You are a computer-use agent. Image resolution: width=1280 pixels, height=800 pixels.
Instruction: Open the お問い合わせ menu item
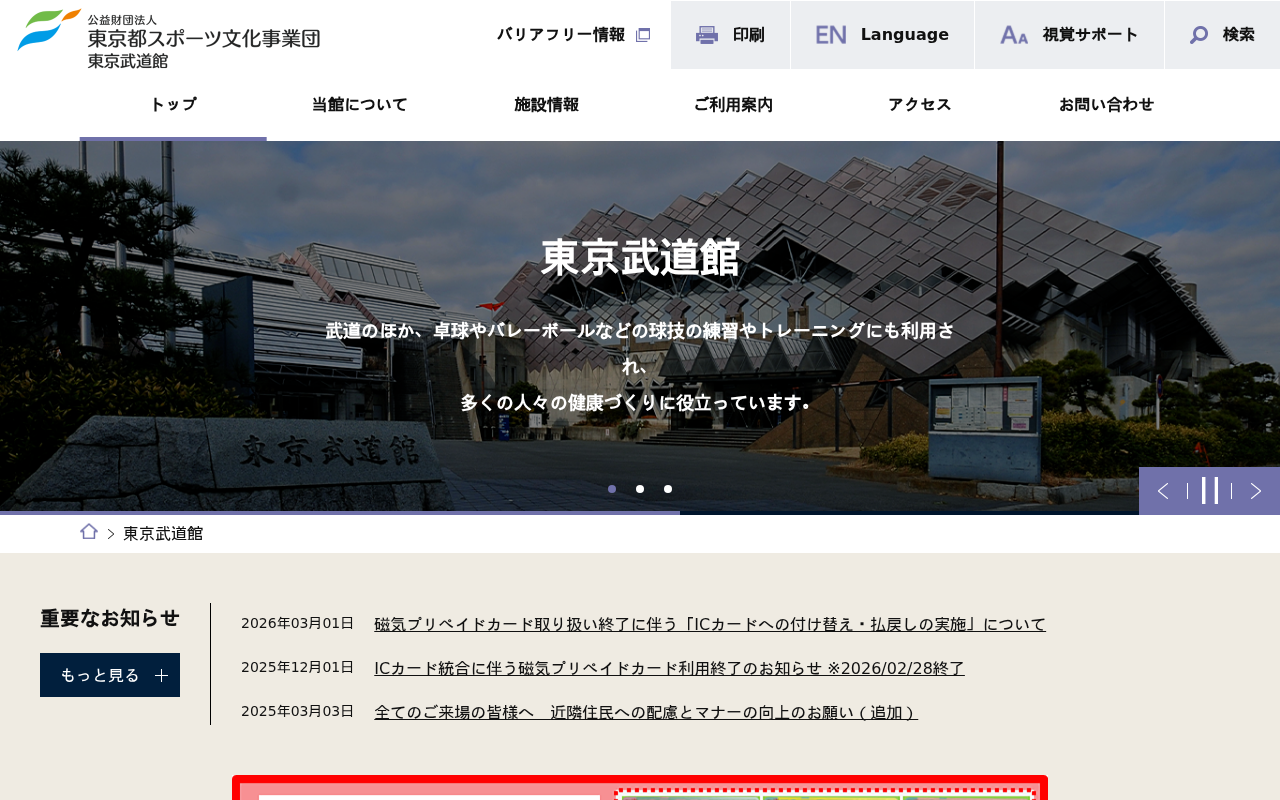pos(1106,105)
